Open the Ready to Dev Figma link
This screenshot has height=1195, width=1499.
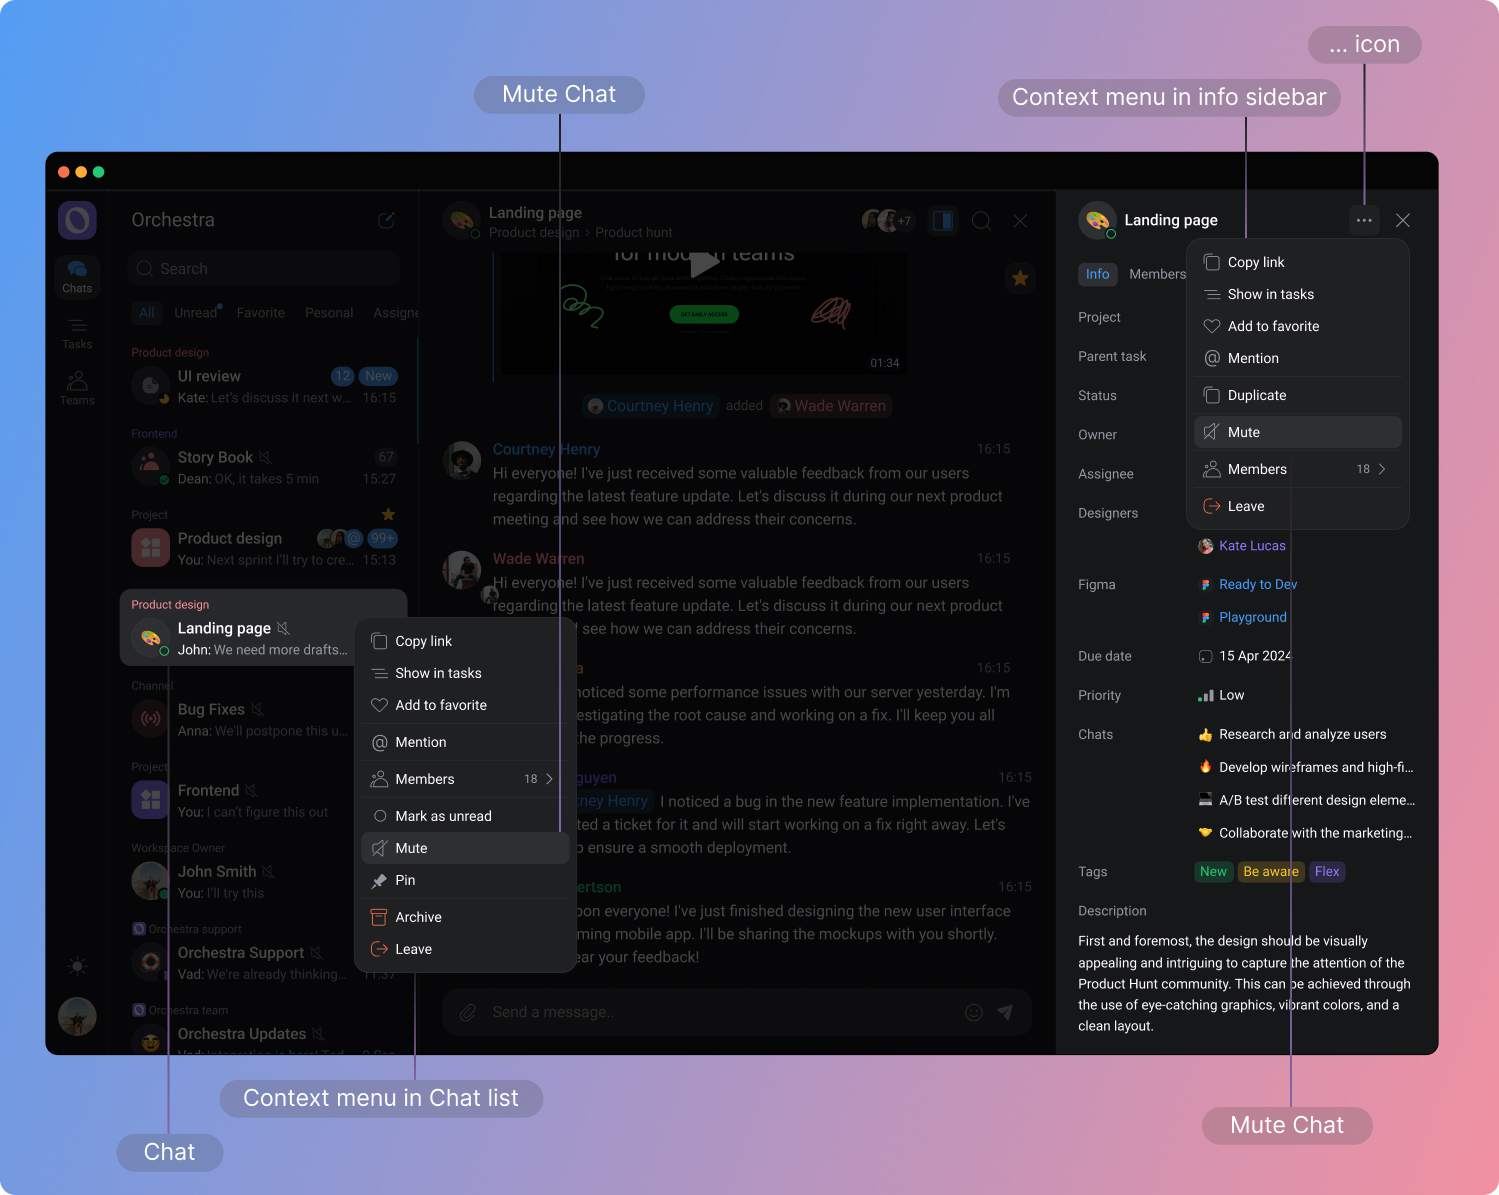pos(1257,585)
